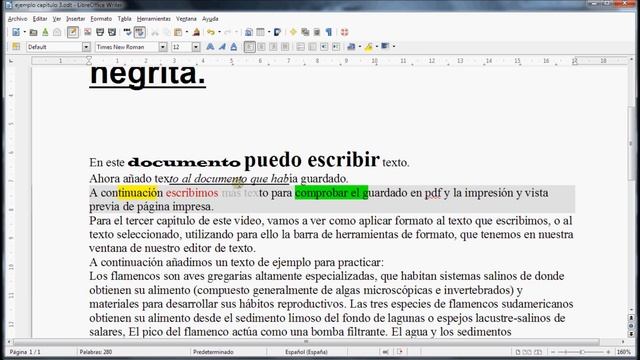The width and height of the screenshot is (640, 360).
Task: Insert Hyperlink toolbar icon
Action: (x=249, y=32)
